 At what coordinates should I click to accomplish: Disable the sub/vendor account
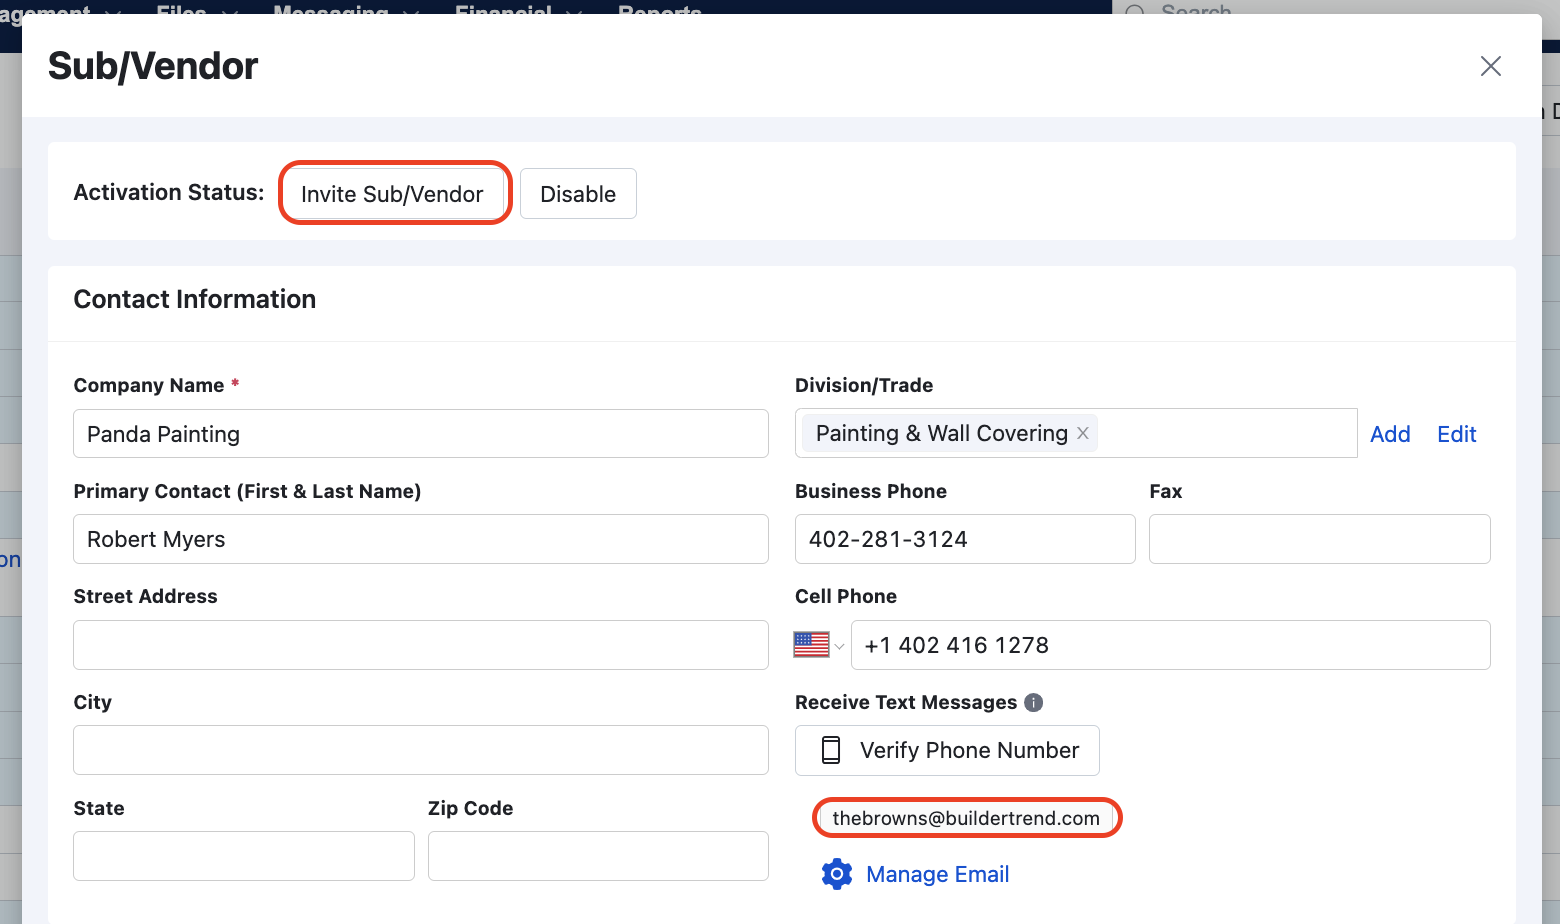(x=578, y=194)
